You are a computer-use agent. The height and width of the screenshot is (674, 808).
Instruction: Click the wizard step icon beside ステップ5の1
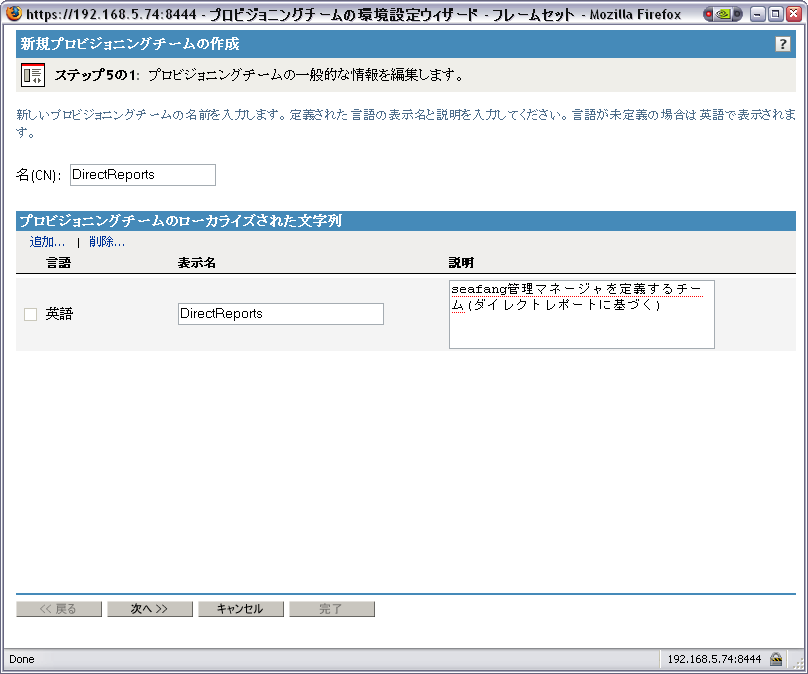[x=33, y=75]
